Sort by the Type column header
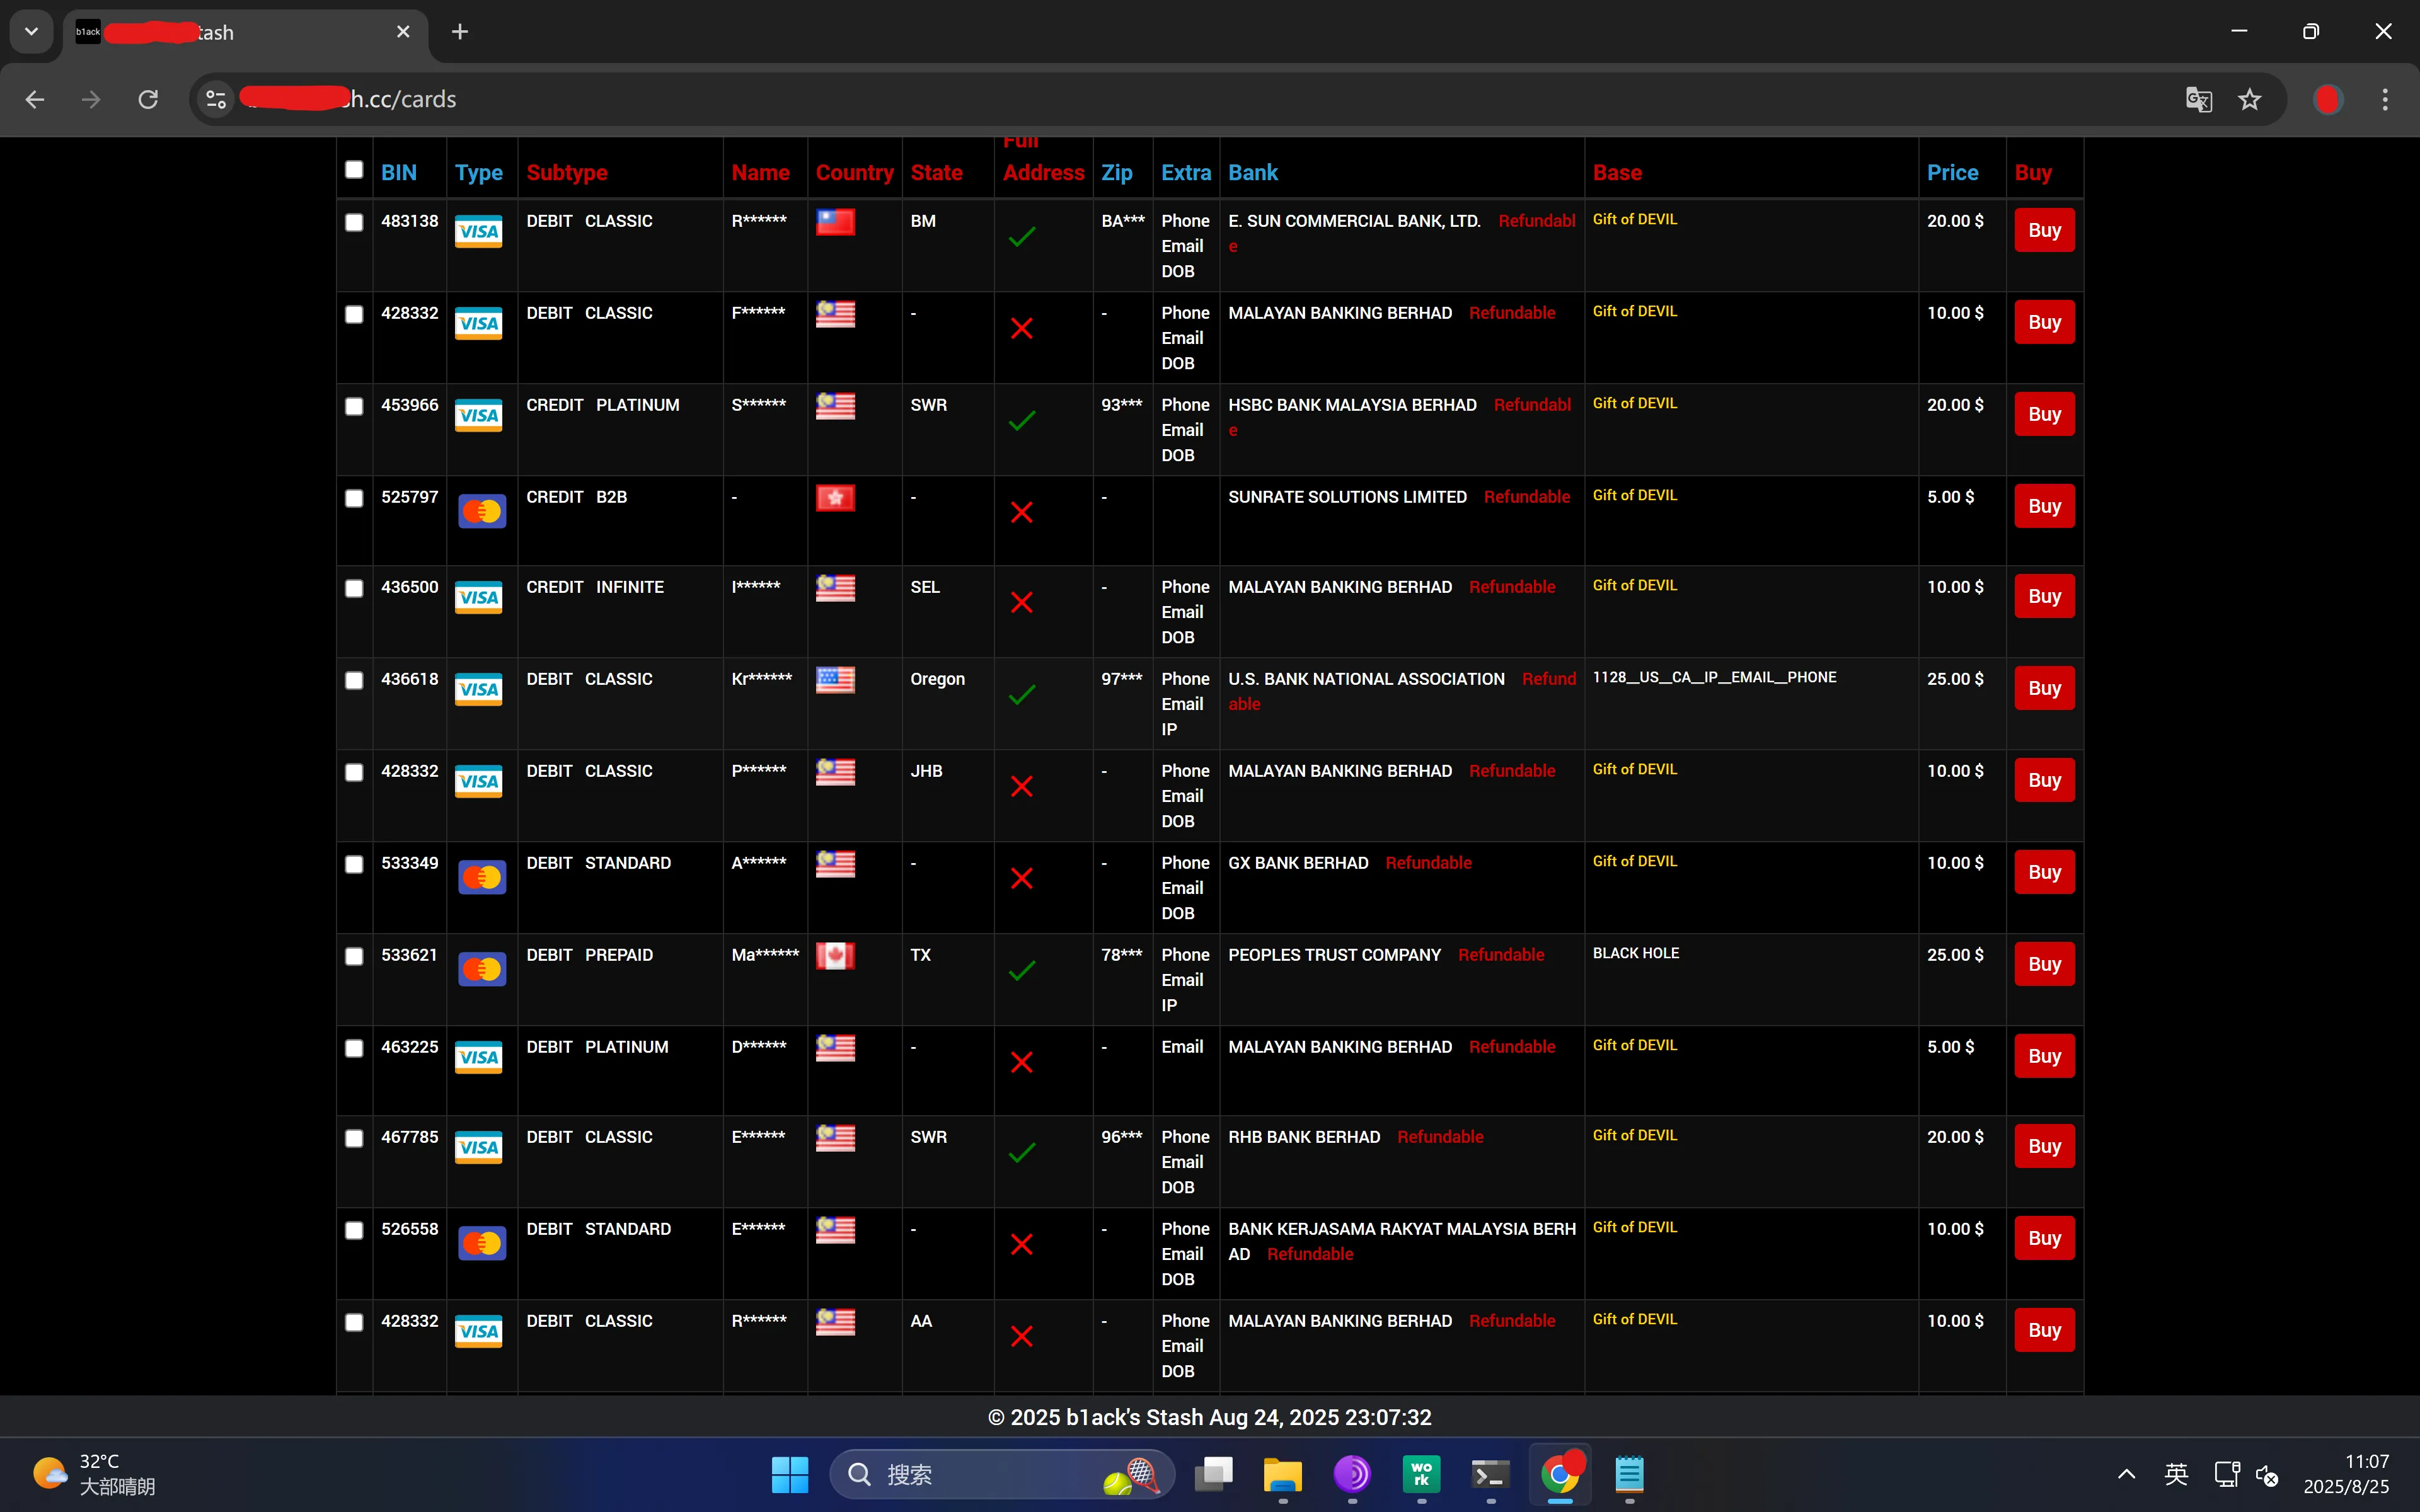Viewport: 2420px width, 1512px height. click(x=479, y=172)
